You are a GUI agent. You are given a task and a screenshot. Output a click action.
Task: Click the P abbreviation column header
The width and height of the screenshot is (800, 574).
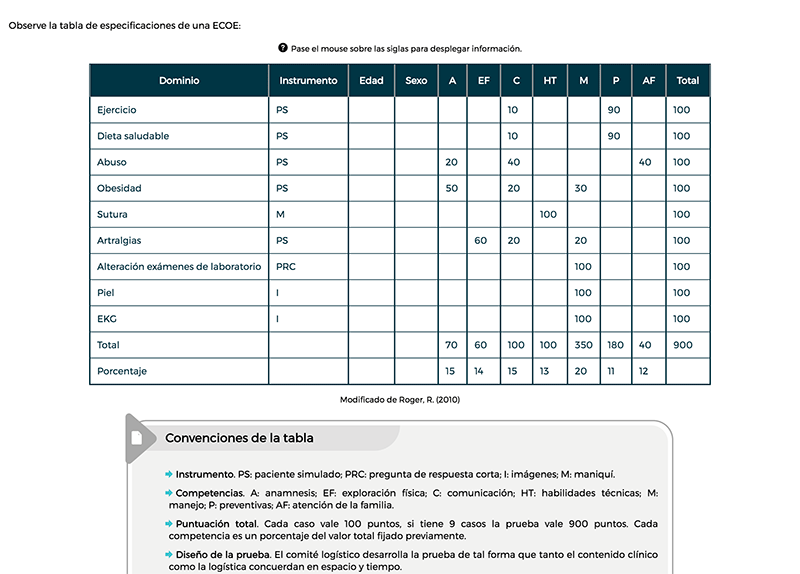click(x=616, y=81)
